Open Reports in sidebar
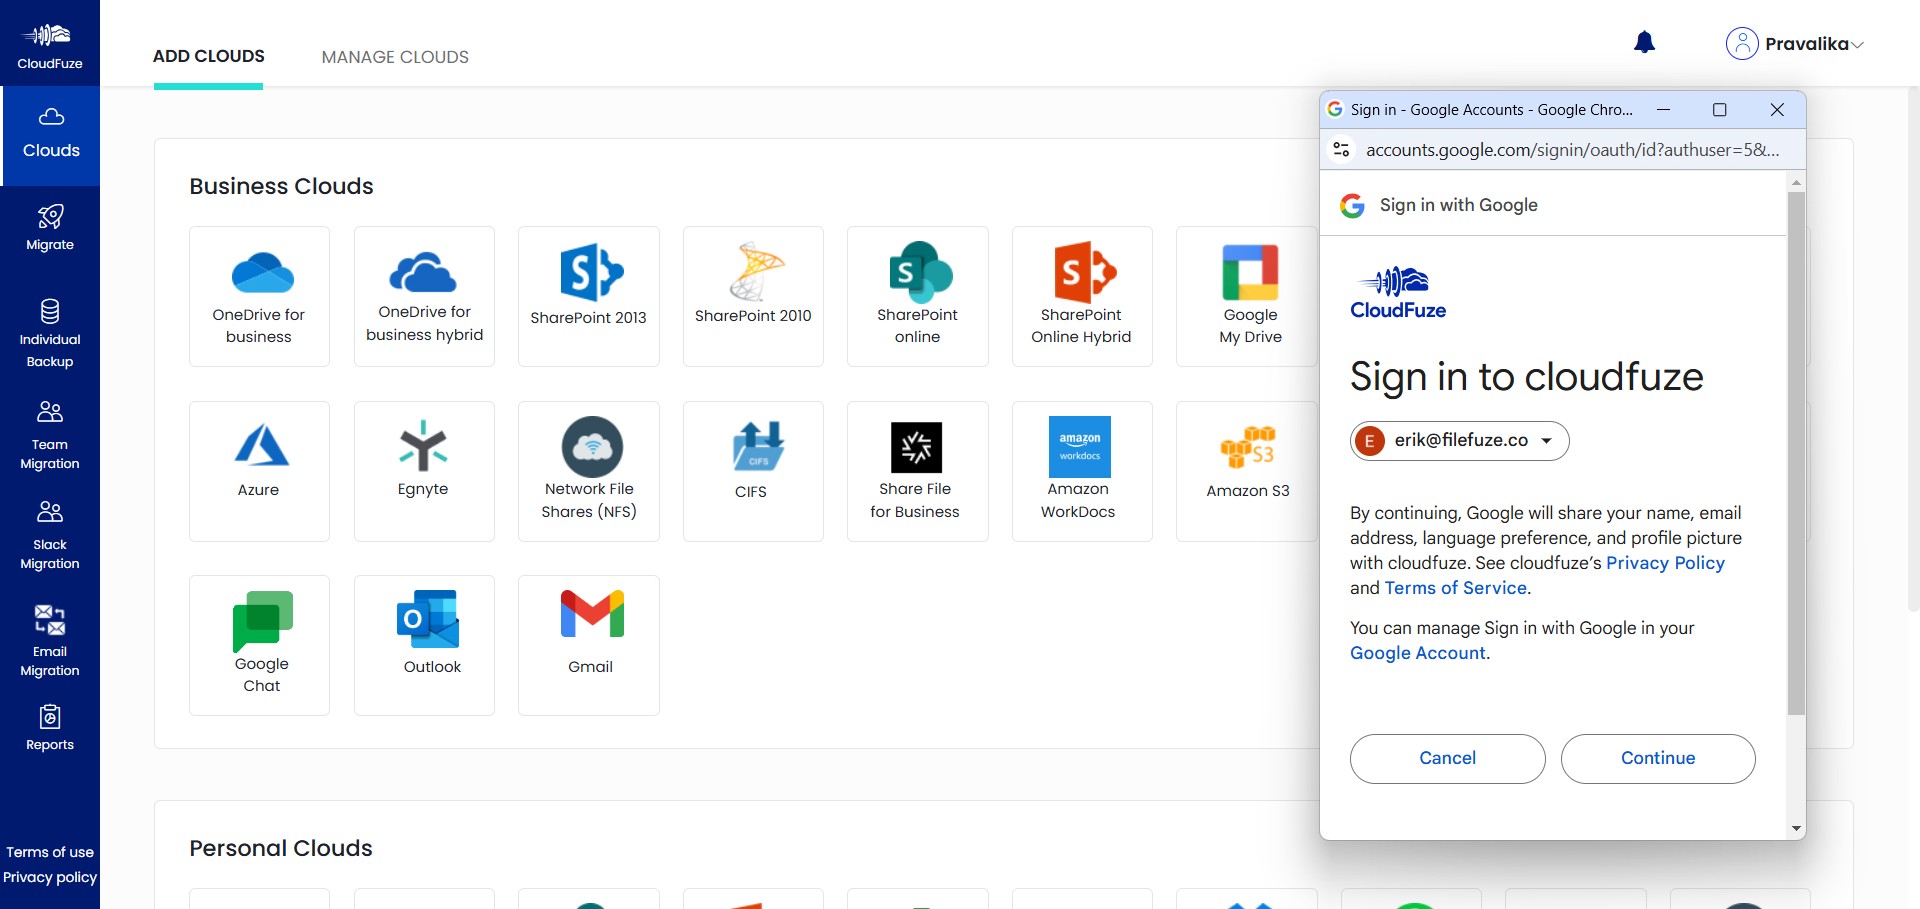The image size is (1920, 909). [x=50, y=728]
